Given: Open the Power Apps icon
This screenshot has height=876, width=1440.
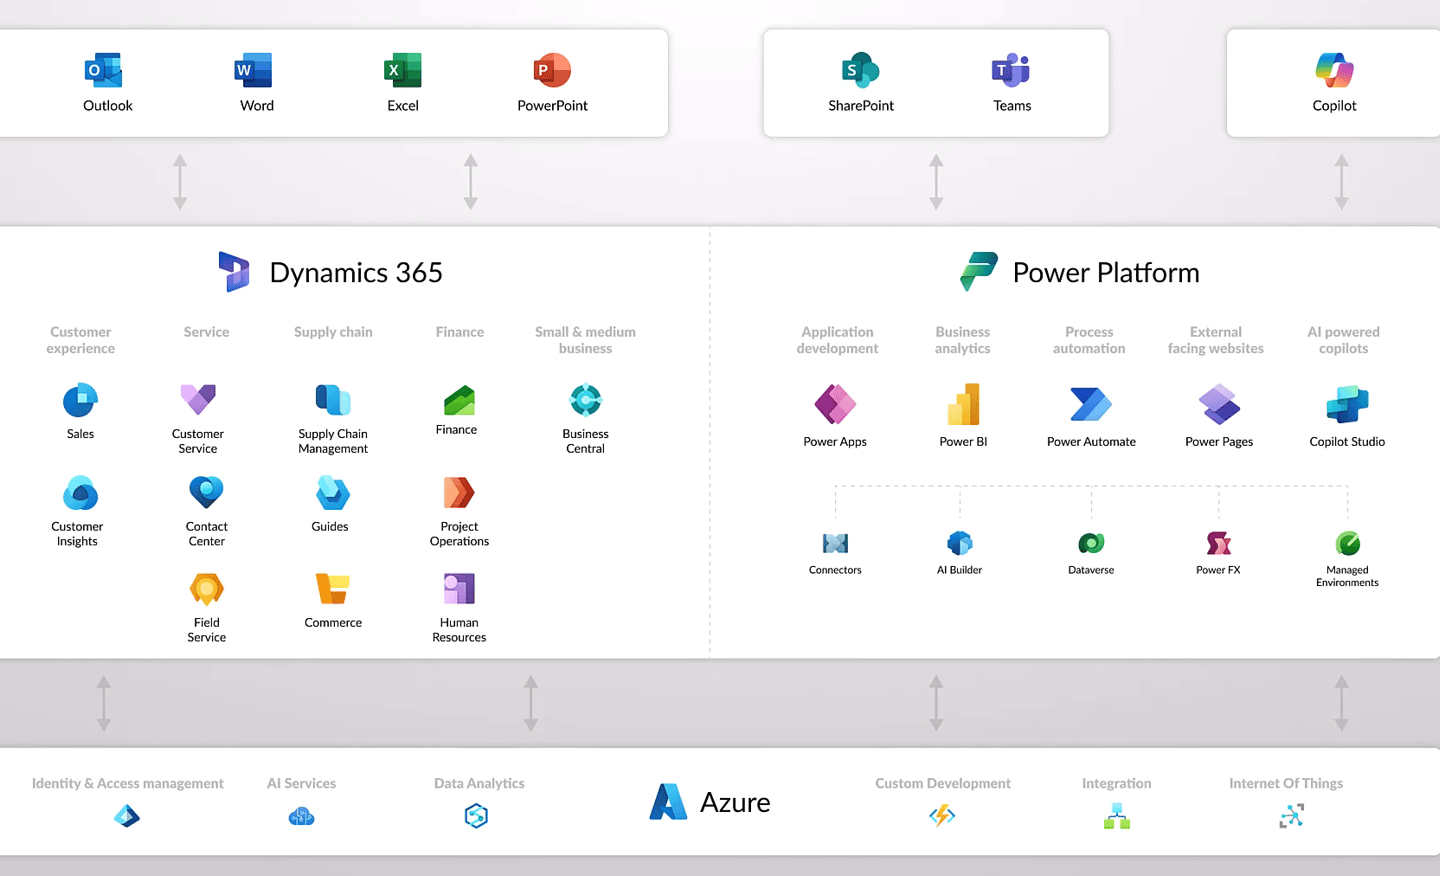Looking at the screenshot, I should [835, 405].
